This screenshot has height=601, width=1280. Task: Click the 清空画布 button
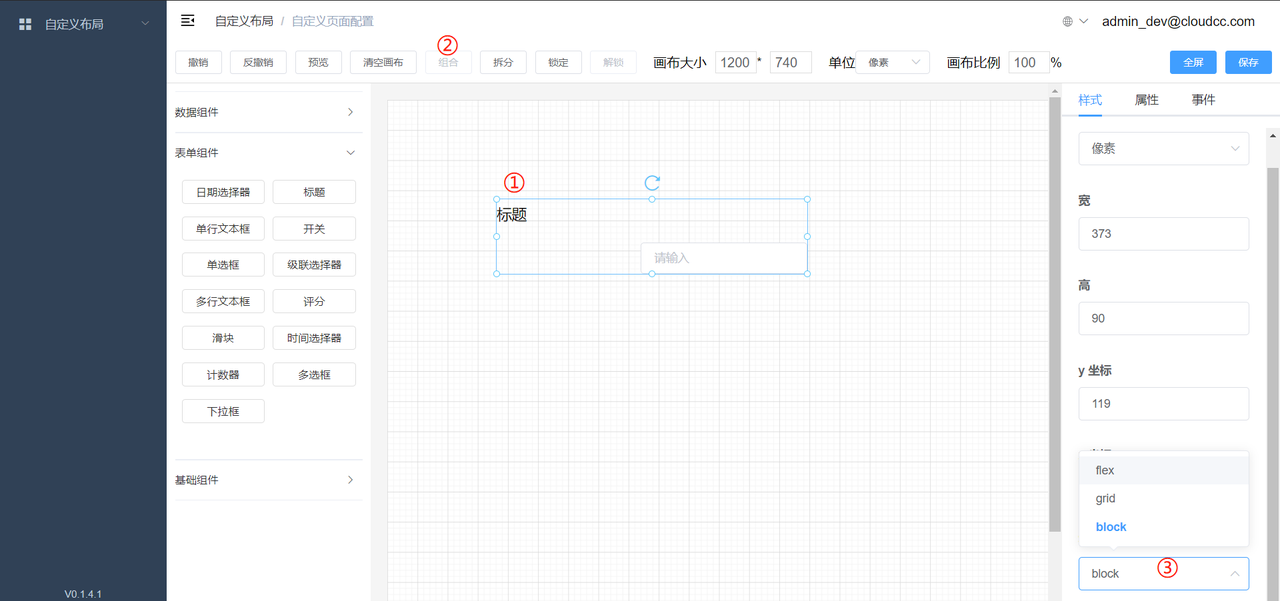(383, 62)
